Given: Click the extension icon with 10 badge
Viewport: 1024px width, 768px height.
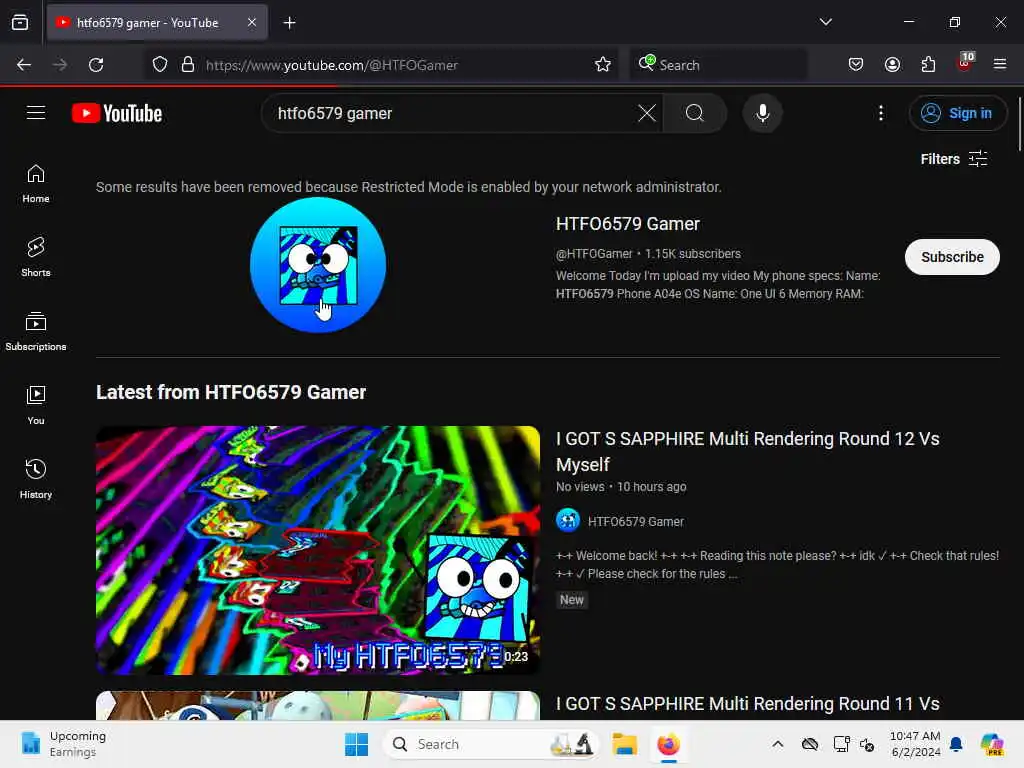Looking at the screenshot, I should [965, 63].
